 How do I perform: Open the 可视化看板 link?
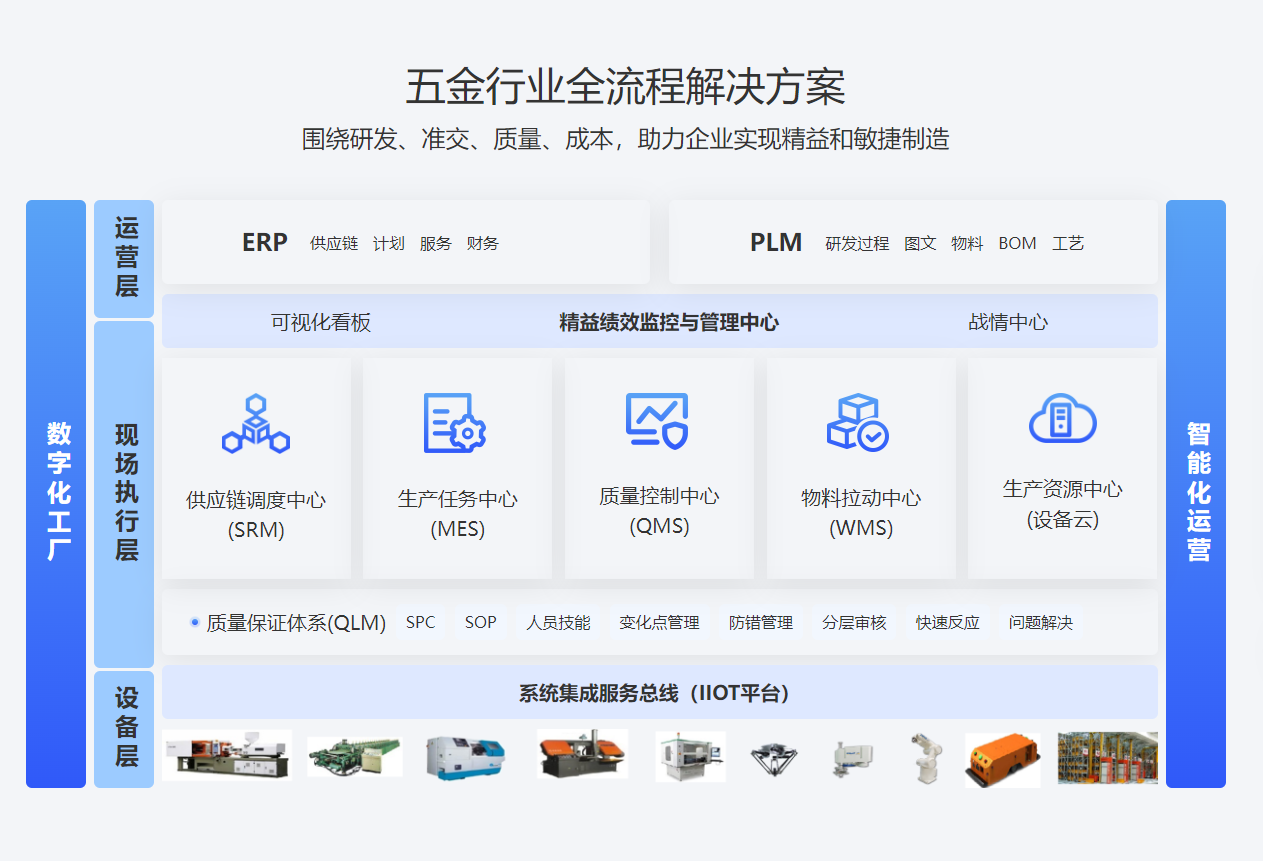(x=321, y=322)
